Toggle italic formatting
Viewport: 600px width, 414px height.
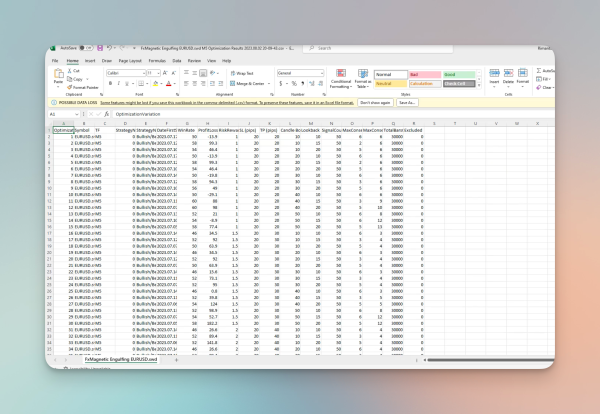pyautogui.click(x=119, y=83)
